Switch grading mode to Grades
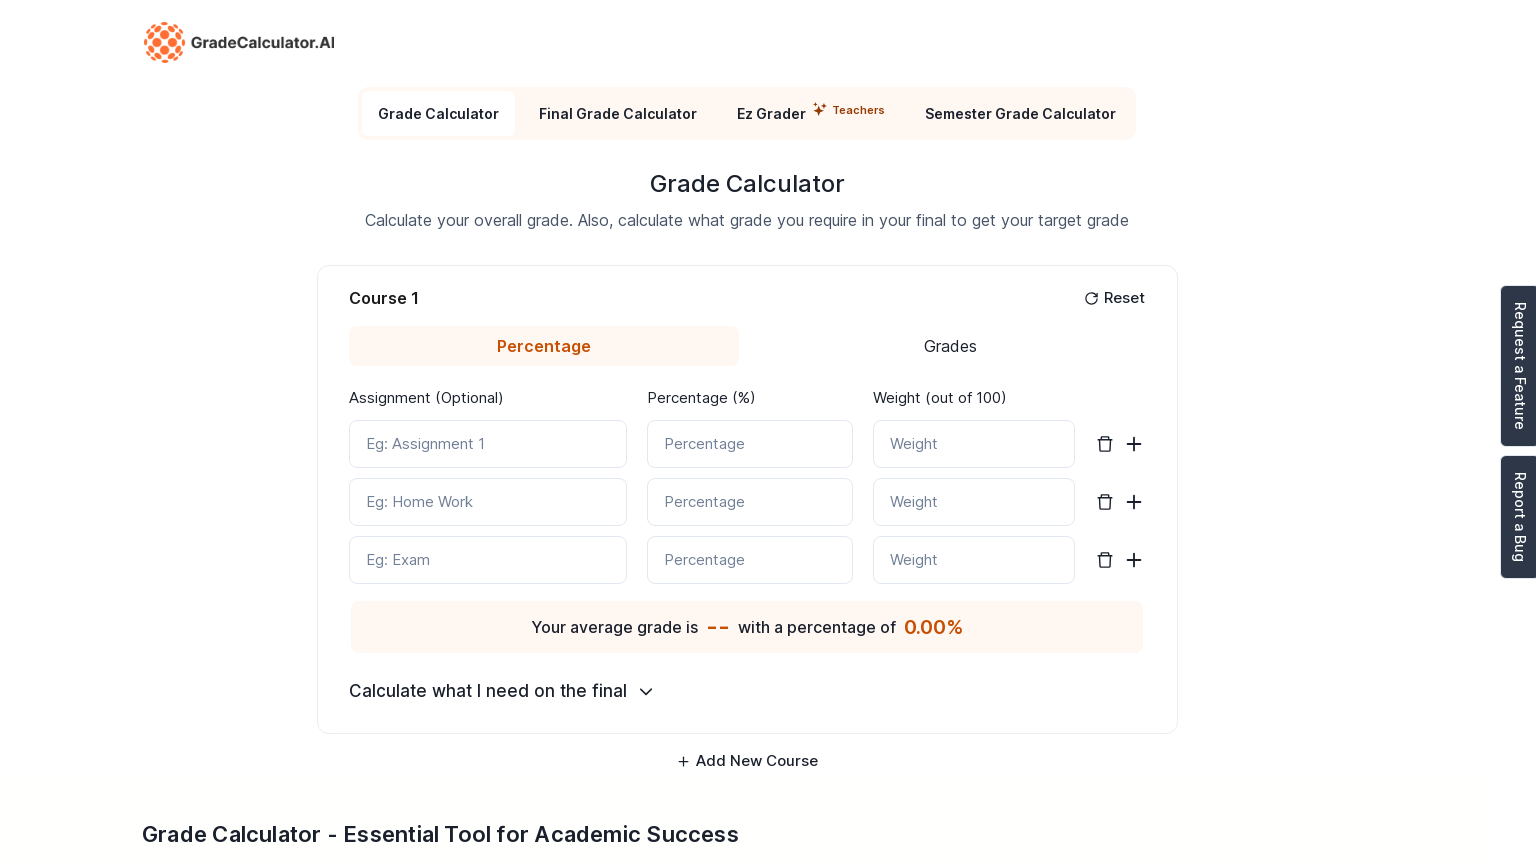 949,346
